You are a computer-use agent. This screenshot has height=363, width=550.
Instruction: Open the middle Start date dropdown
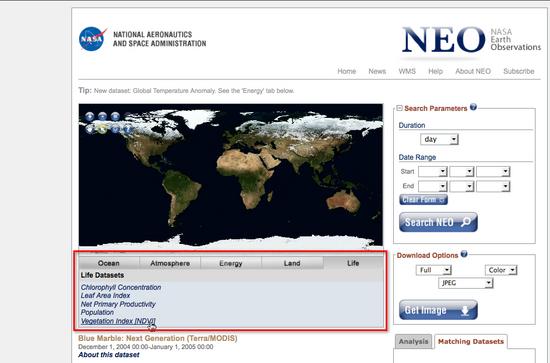coord(462,172)
